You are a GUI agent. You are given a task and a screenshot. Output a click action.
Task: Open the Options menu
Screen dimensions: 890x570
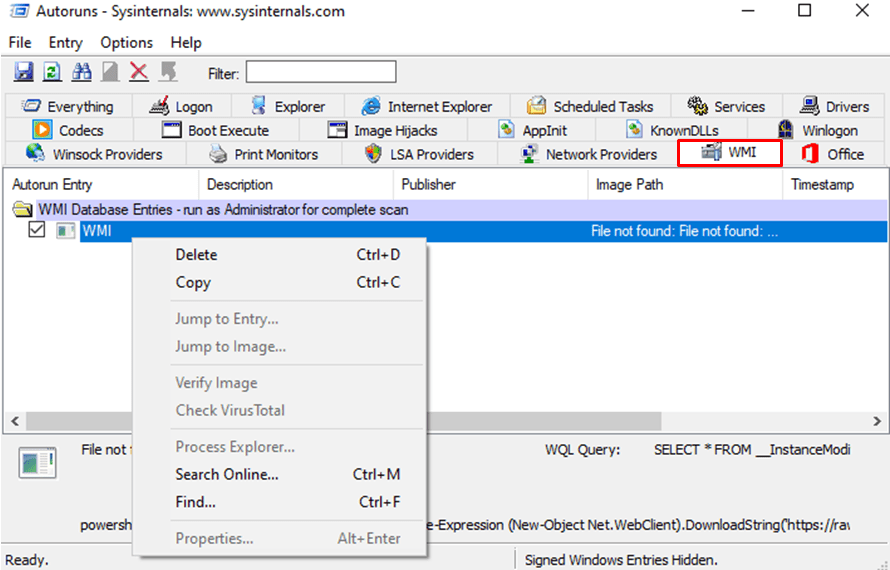click(x=127, y=43)
